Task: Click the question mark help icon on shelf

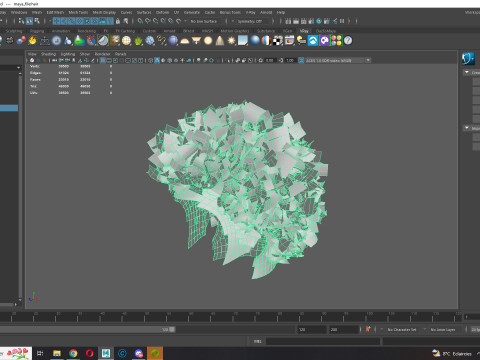Action: 348,41
